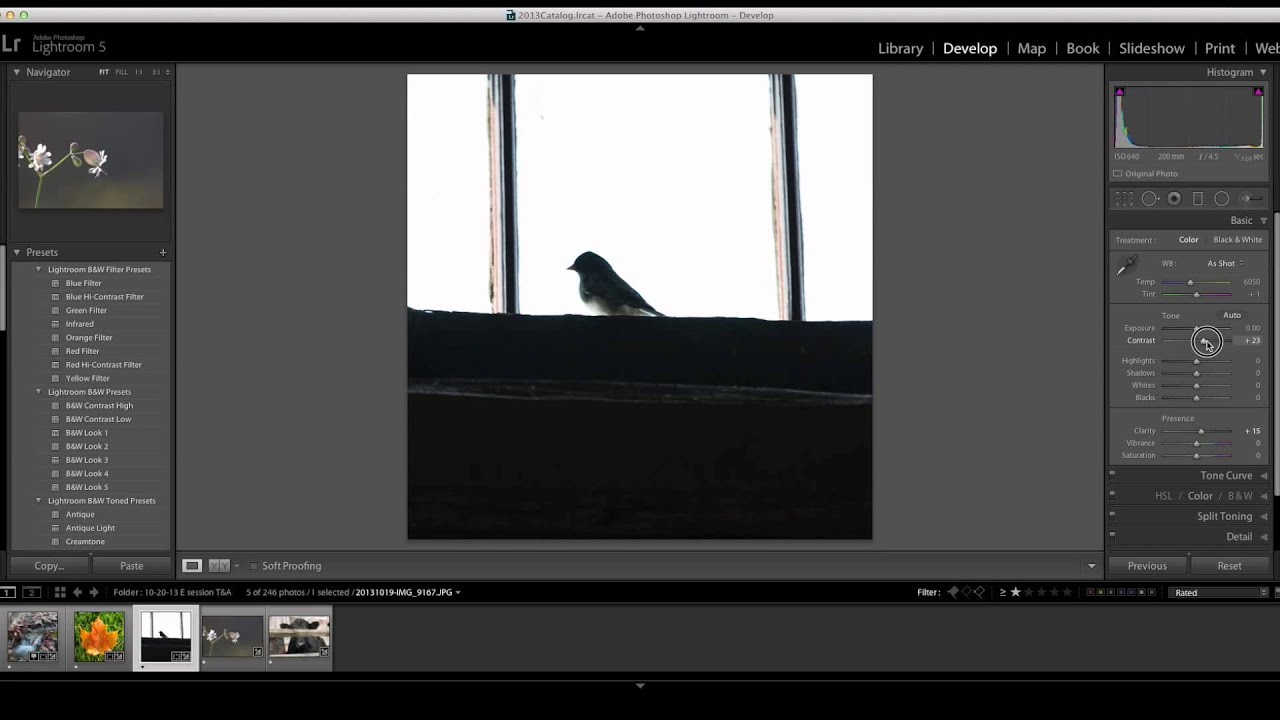Filter by unflagged photos flag icon
This screenshot has height=720, width=1280.
point(966,592)
